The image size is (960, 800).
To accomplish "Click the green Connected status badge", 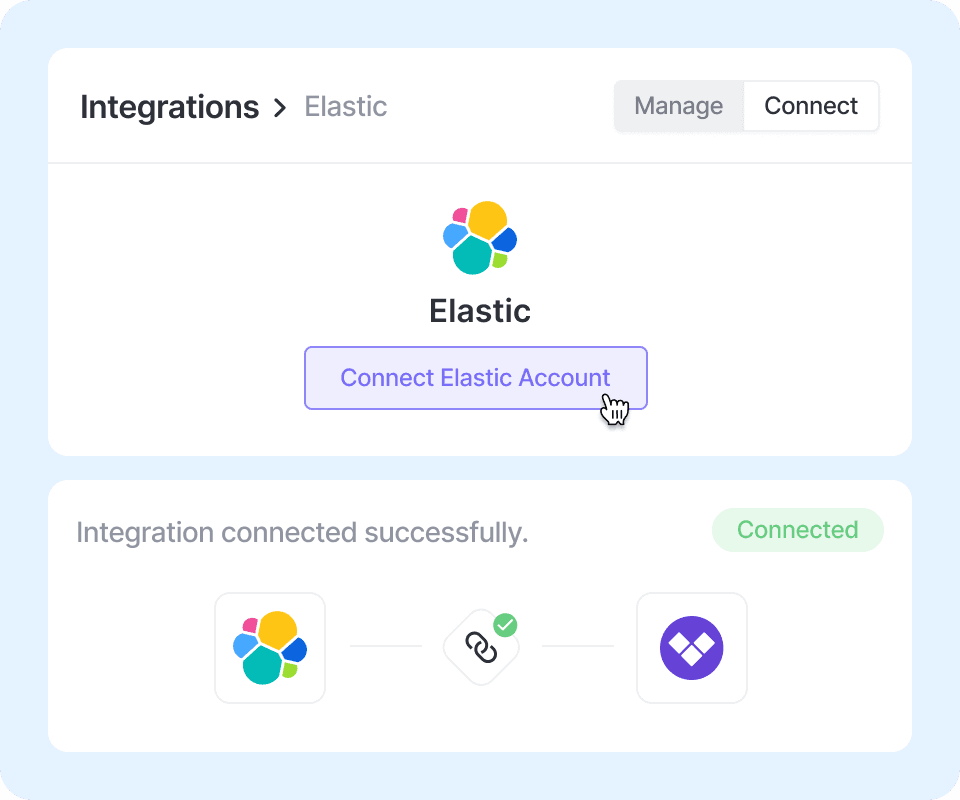I will (x=797, y=530).
